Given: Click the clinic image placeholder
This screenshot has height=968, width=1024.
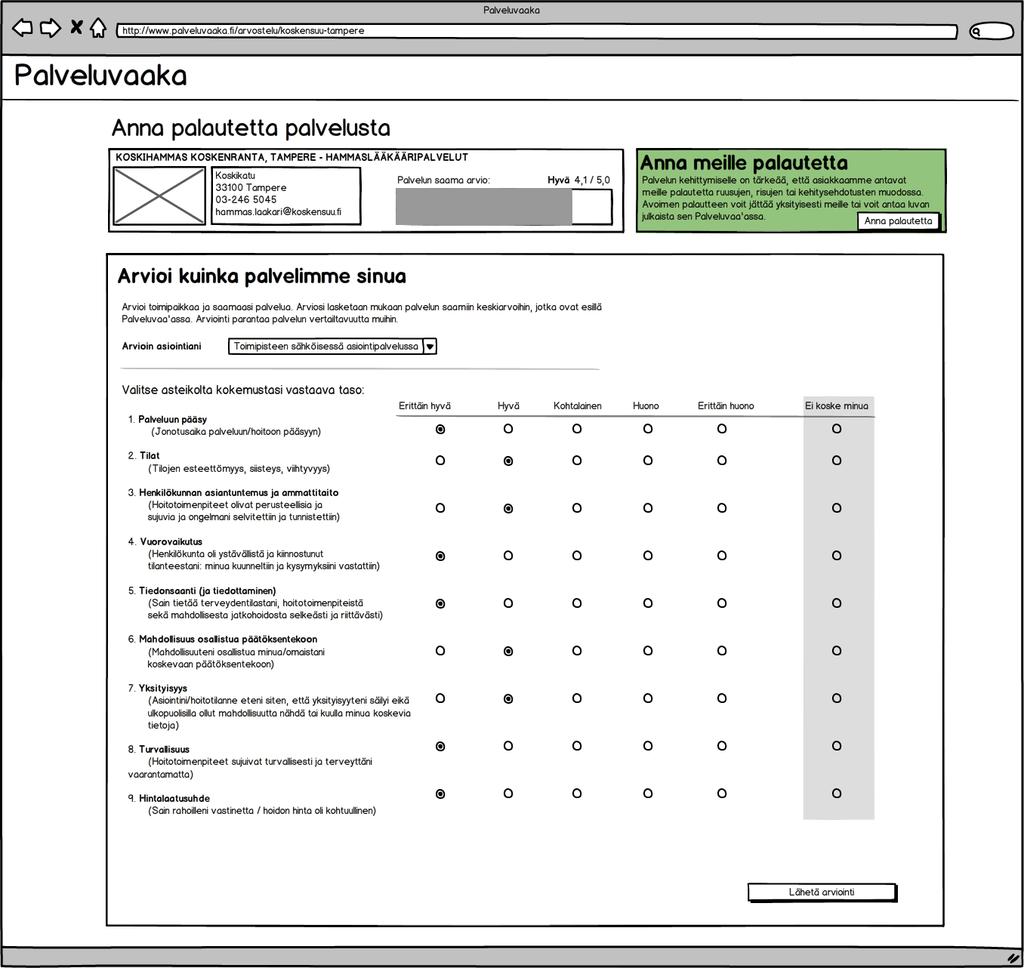Looking at the screenshot, I should click(x=159, y=196).
